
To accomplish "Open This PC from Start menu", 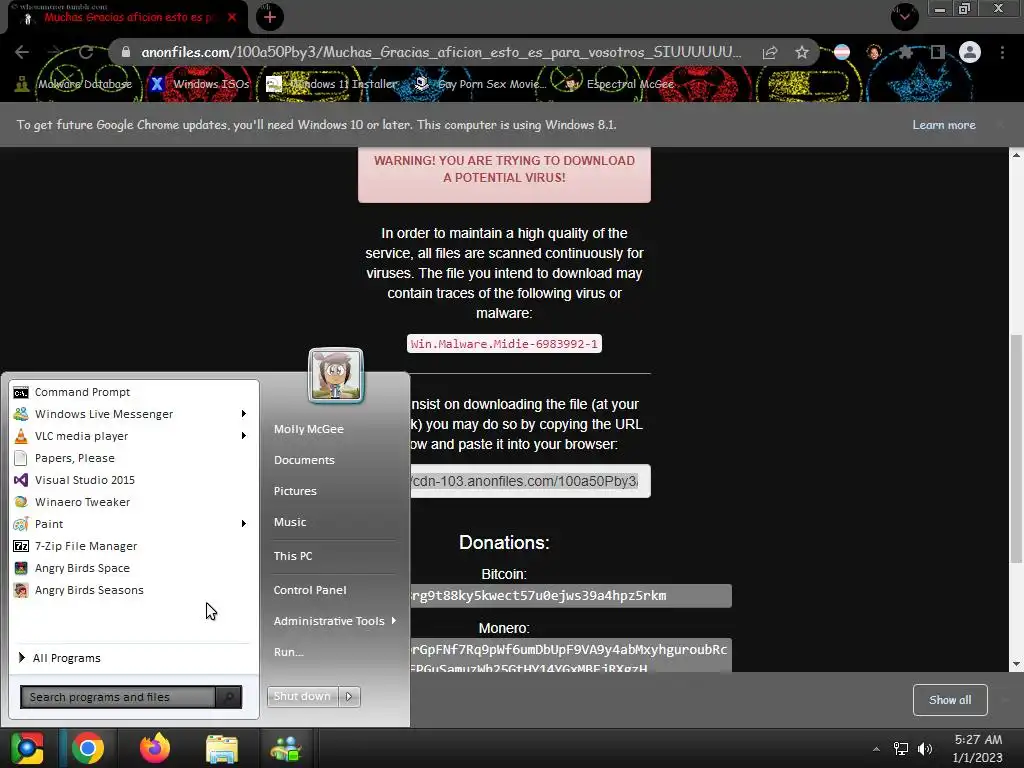I will [x=293, y=556].
